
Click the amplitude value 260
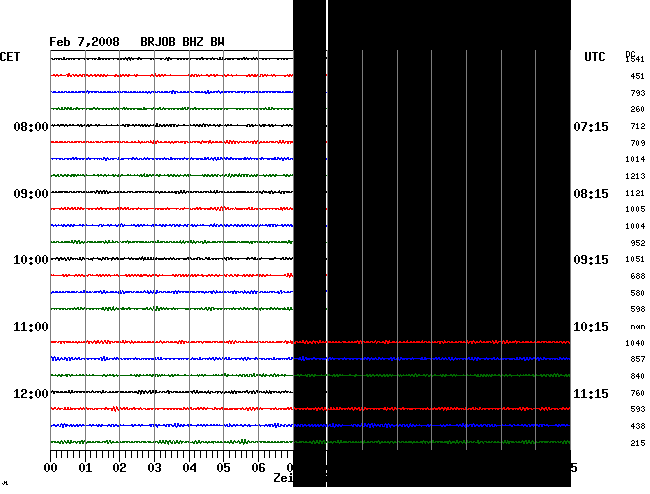pyautogui.click(x=638, y=109)
